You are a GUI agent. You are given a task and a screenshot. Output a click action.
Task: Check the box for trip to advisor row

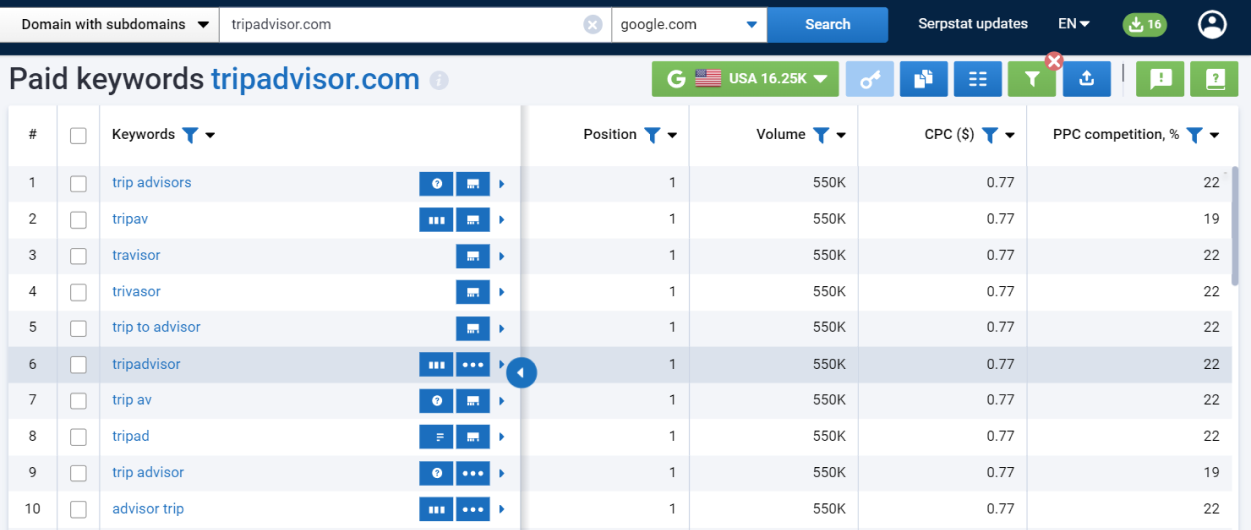point(78,328)
